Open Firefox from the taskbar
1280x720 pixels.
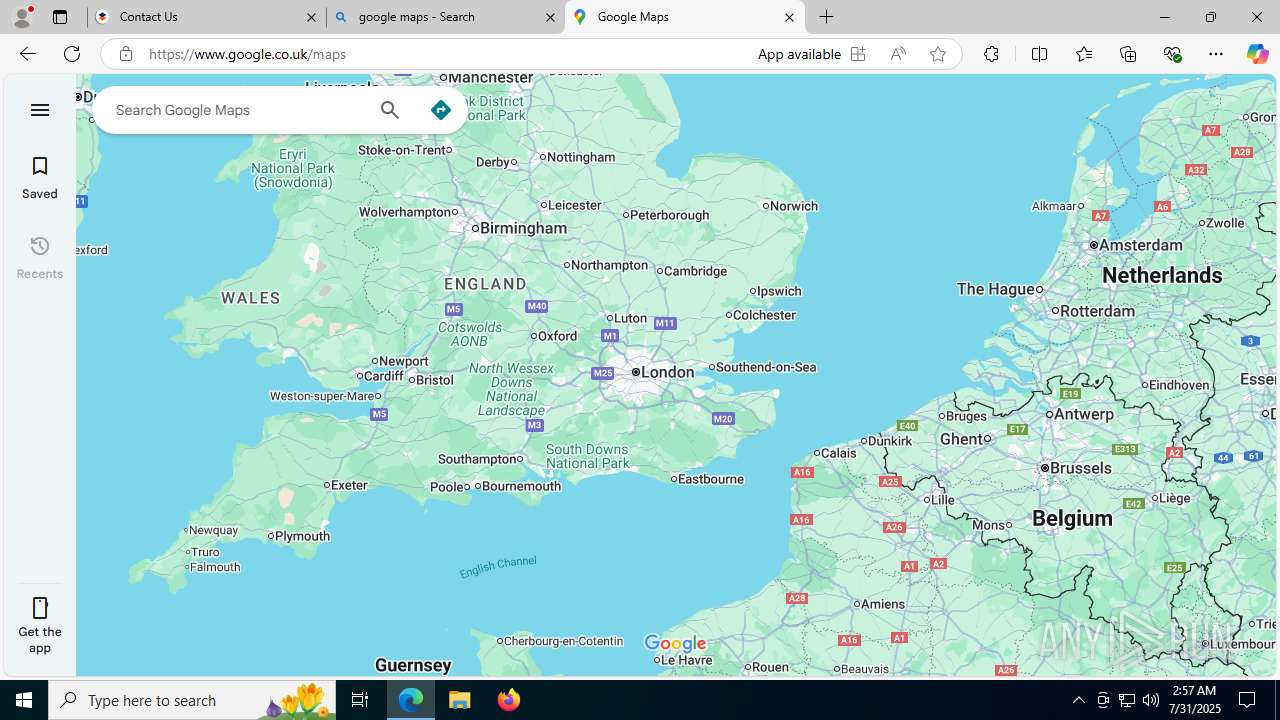pos(509,700)
